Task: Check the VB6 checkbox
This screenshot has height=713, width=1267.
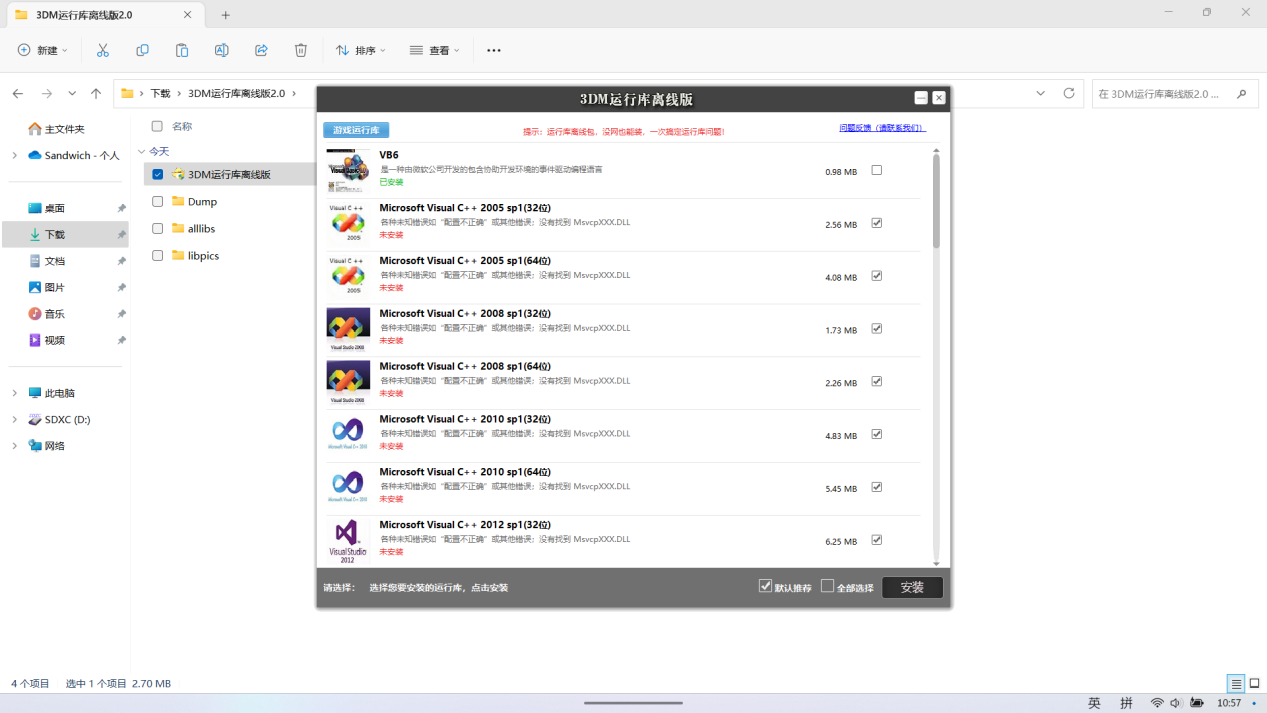Action: point(877,170)
